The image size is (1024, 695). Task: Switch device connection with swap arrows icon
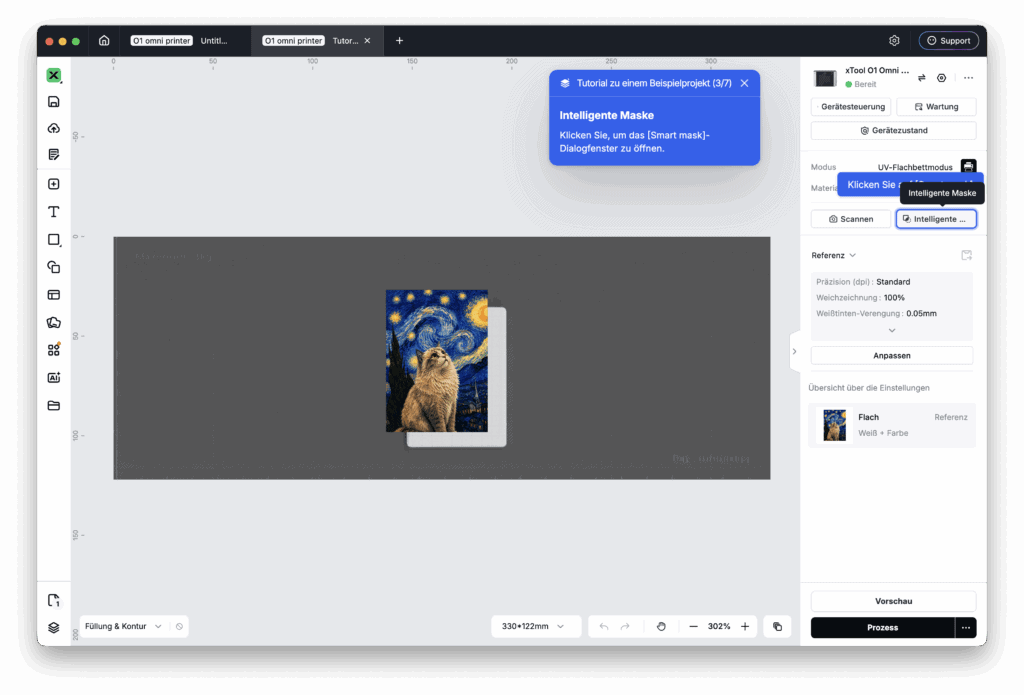(921, 78)
